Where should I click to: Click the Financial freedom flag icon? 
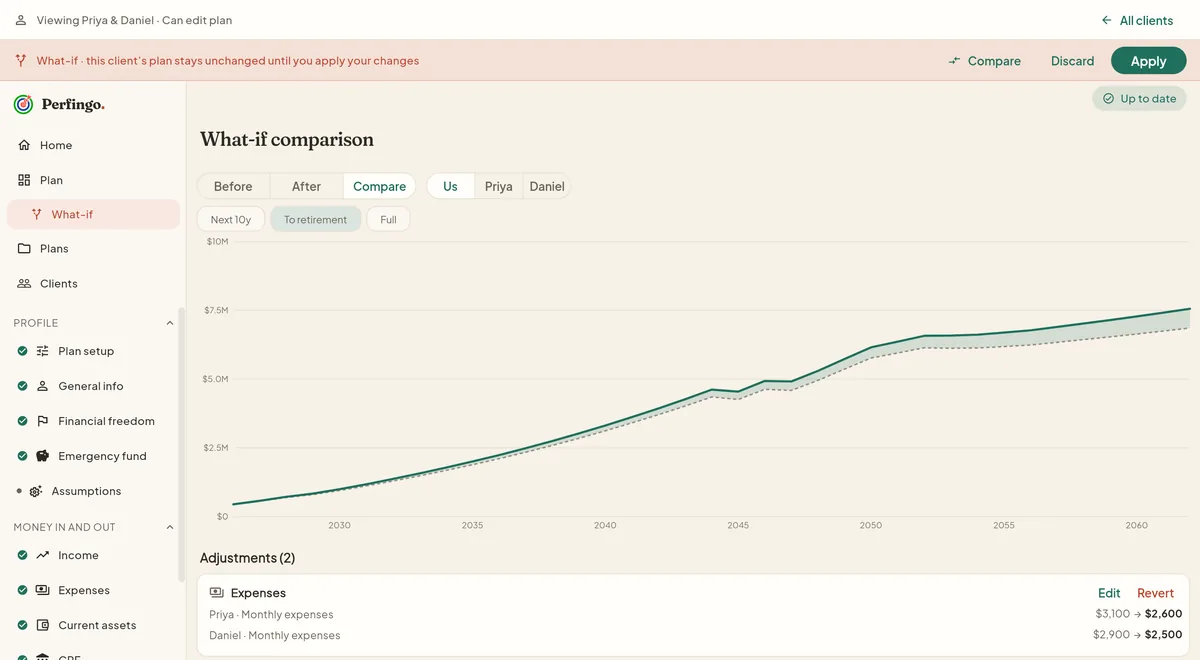42,421
